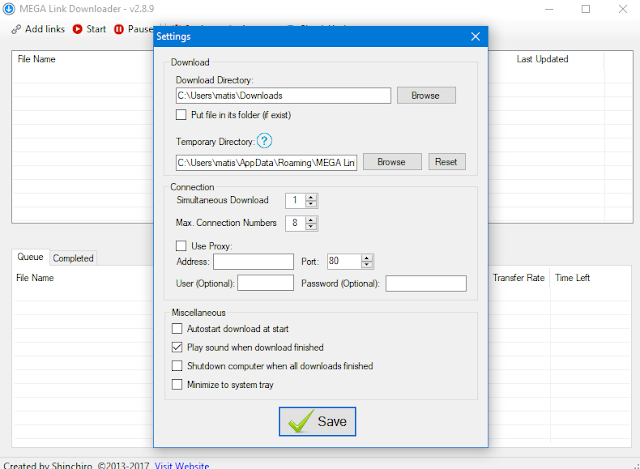
Task: Maximize the MEGA Link Downloader window
Action: pos(586,9)
